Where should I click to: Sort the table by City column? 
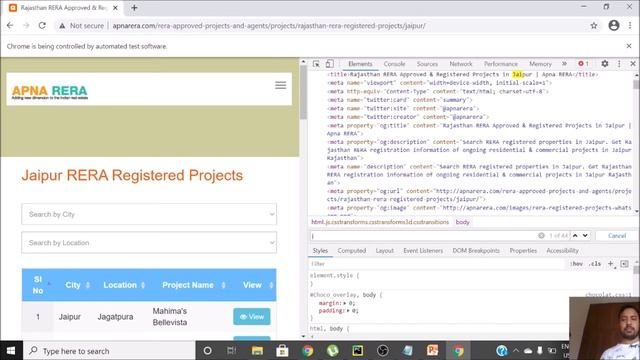[x=77, y=285]
